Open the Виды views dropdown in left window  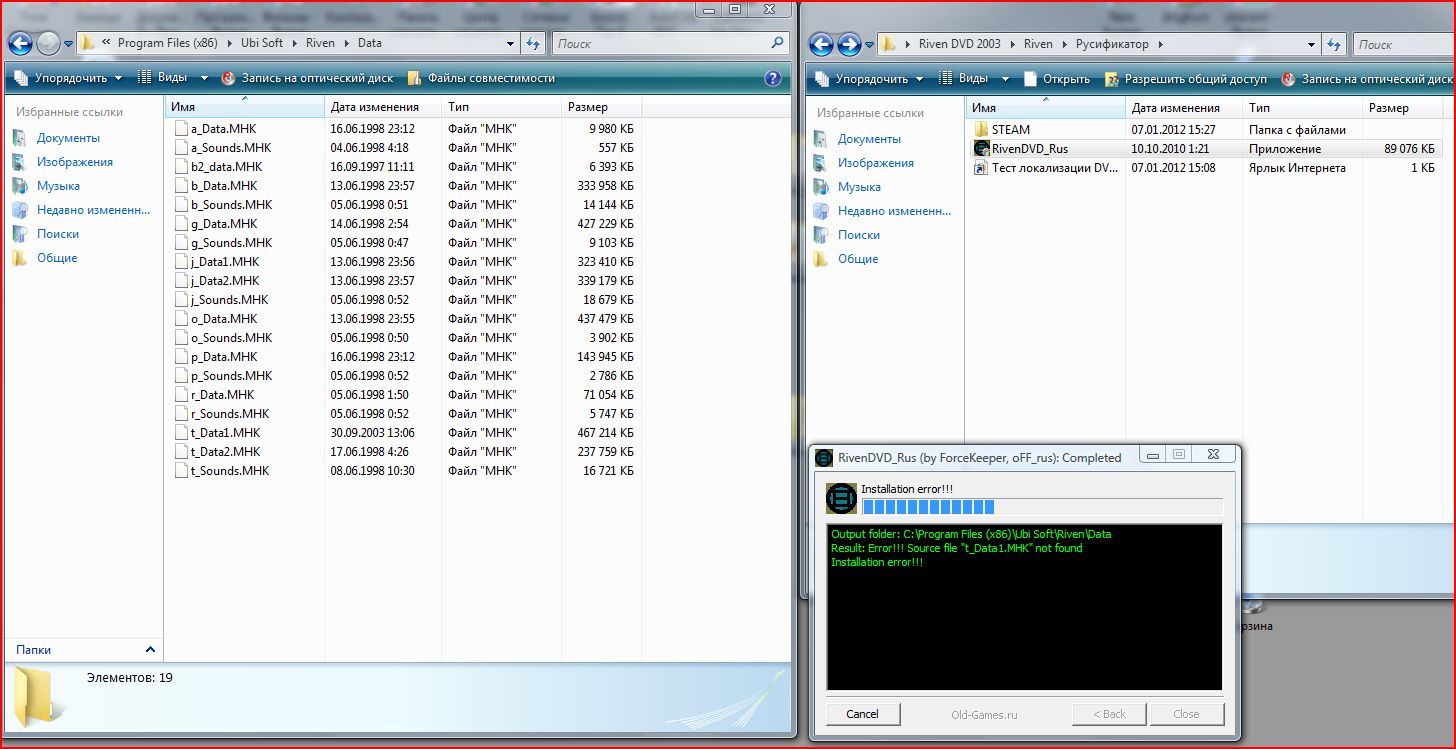tap(173, 78)
